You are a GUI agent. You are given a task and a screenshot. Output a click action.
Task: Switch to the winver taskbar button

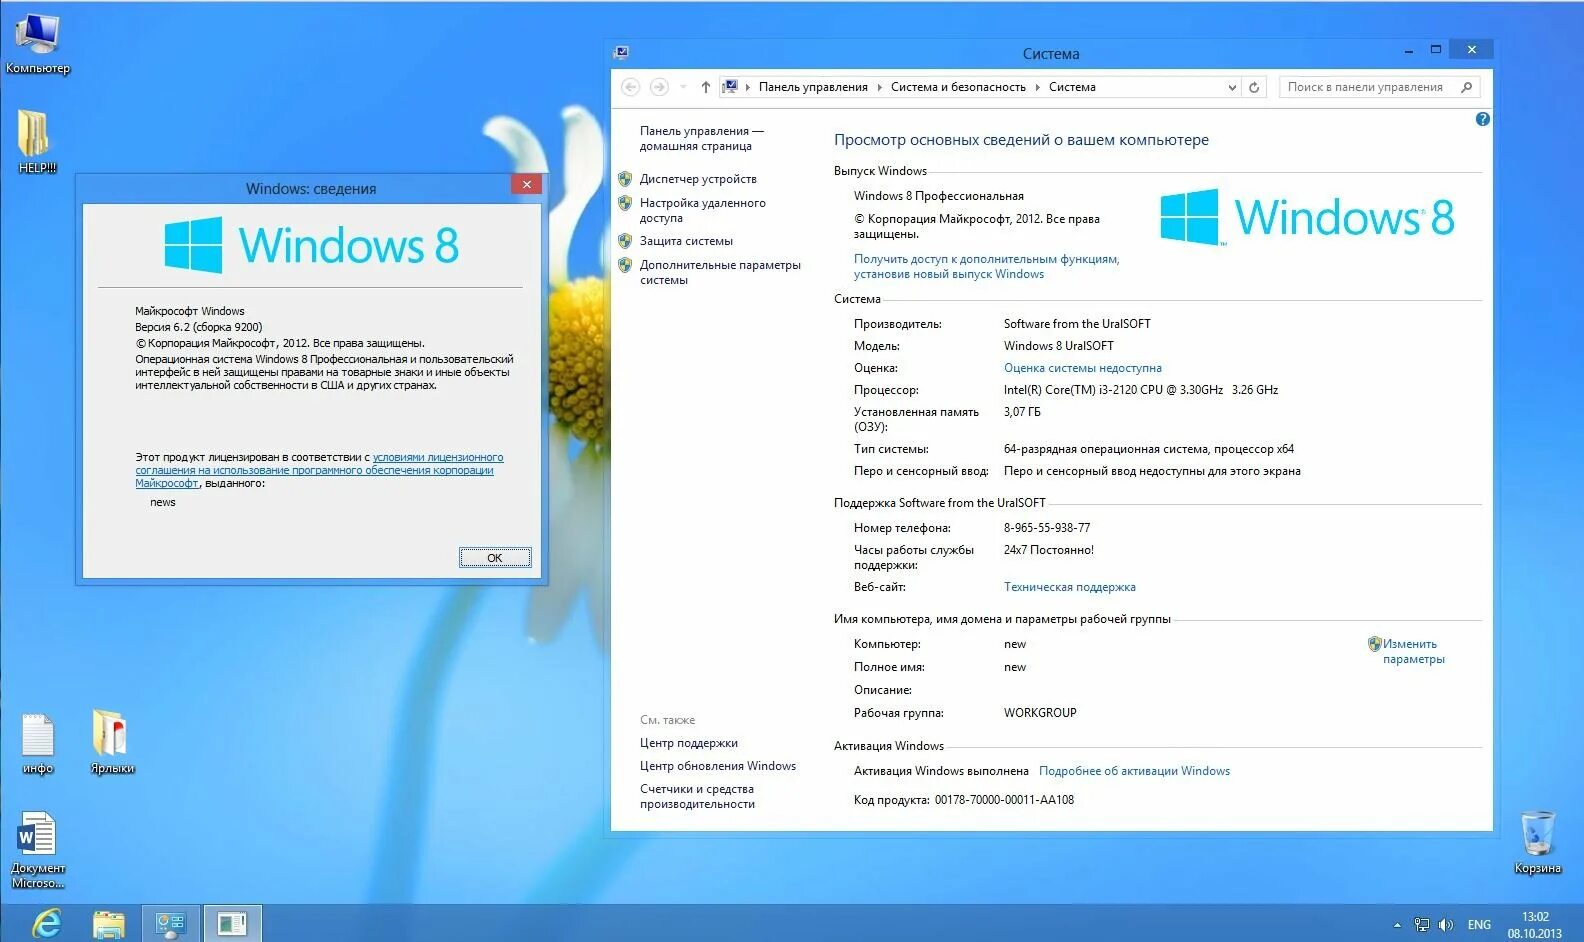233,923
